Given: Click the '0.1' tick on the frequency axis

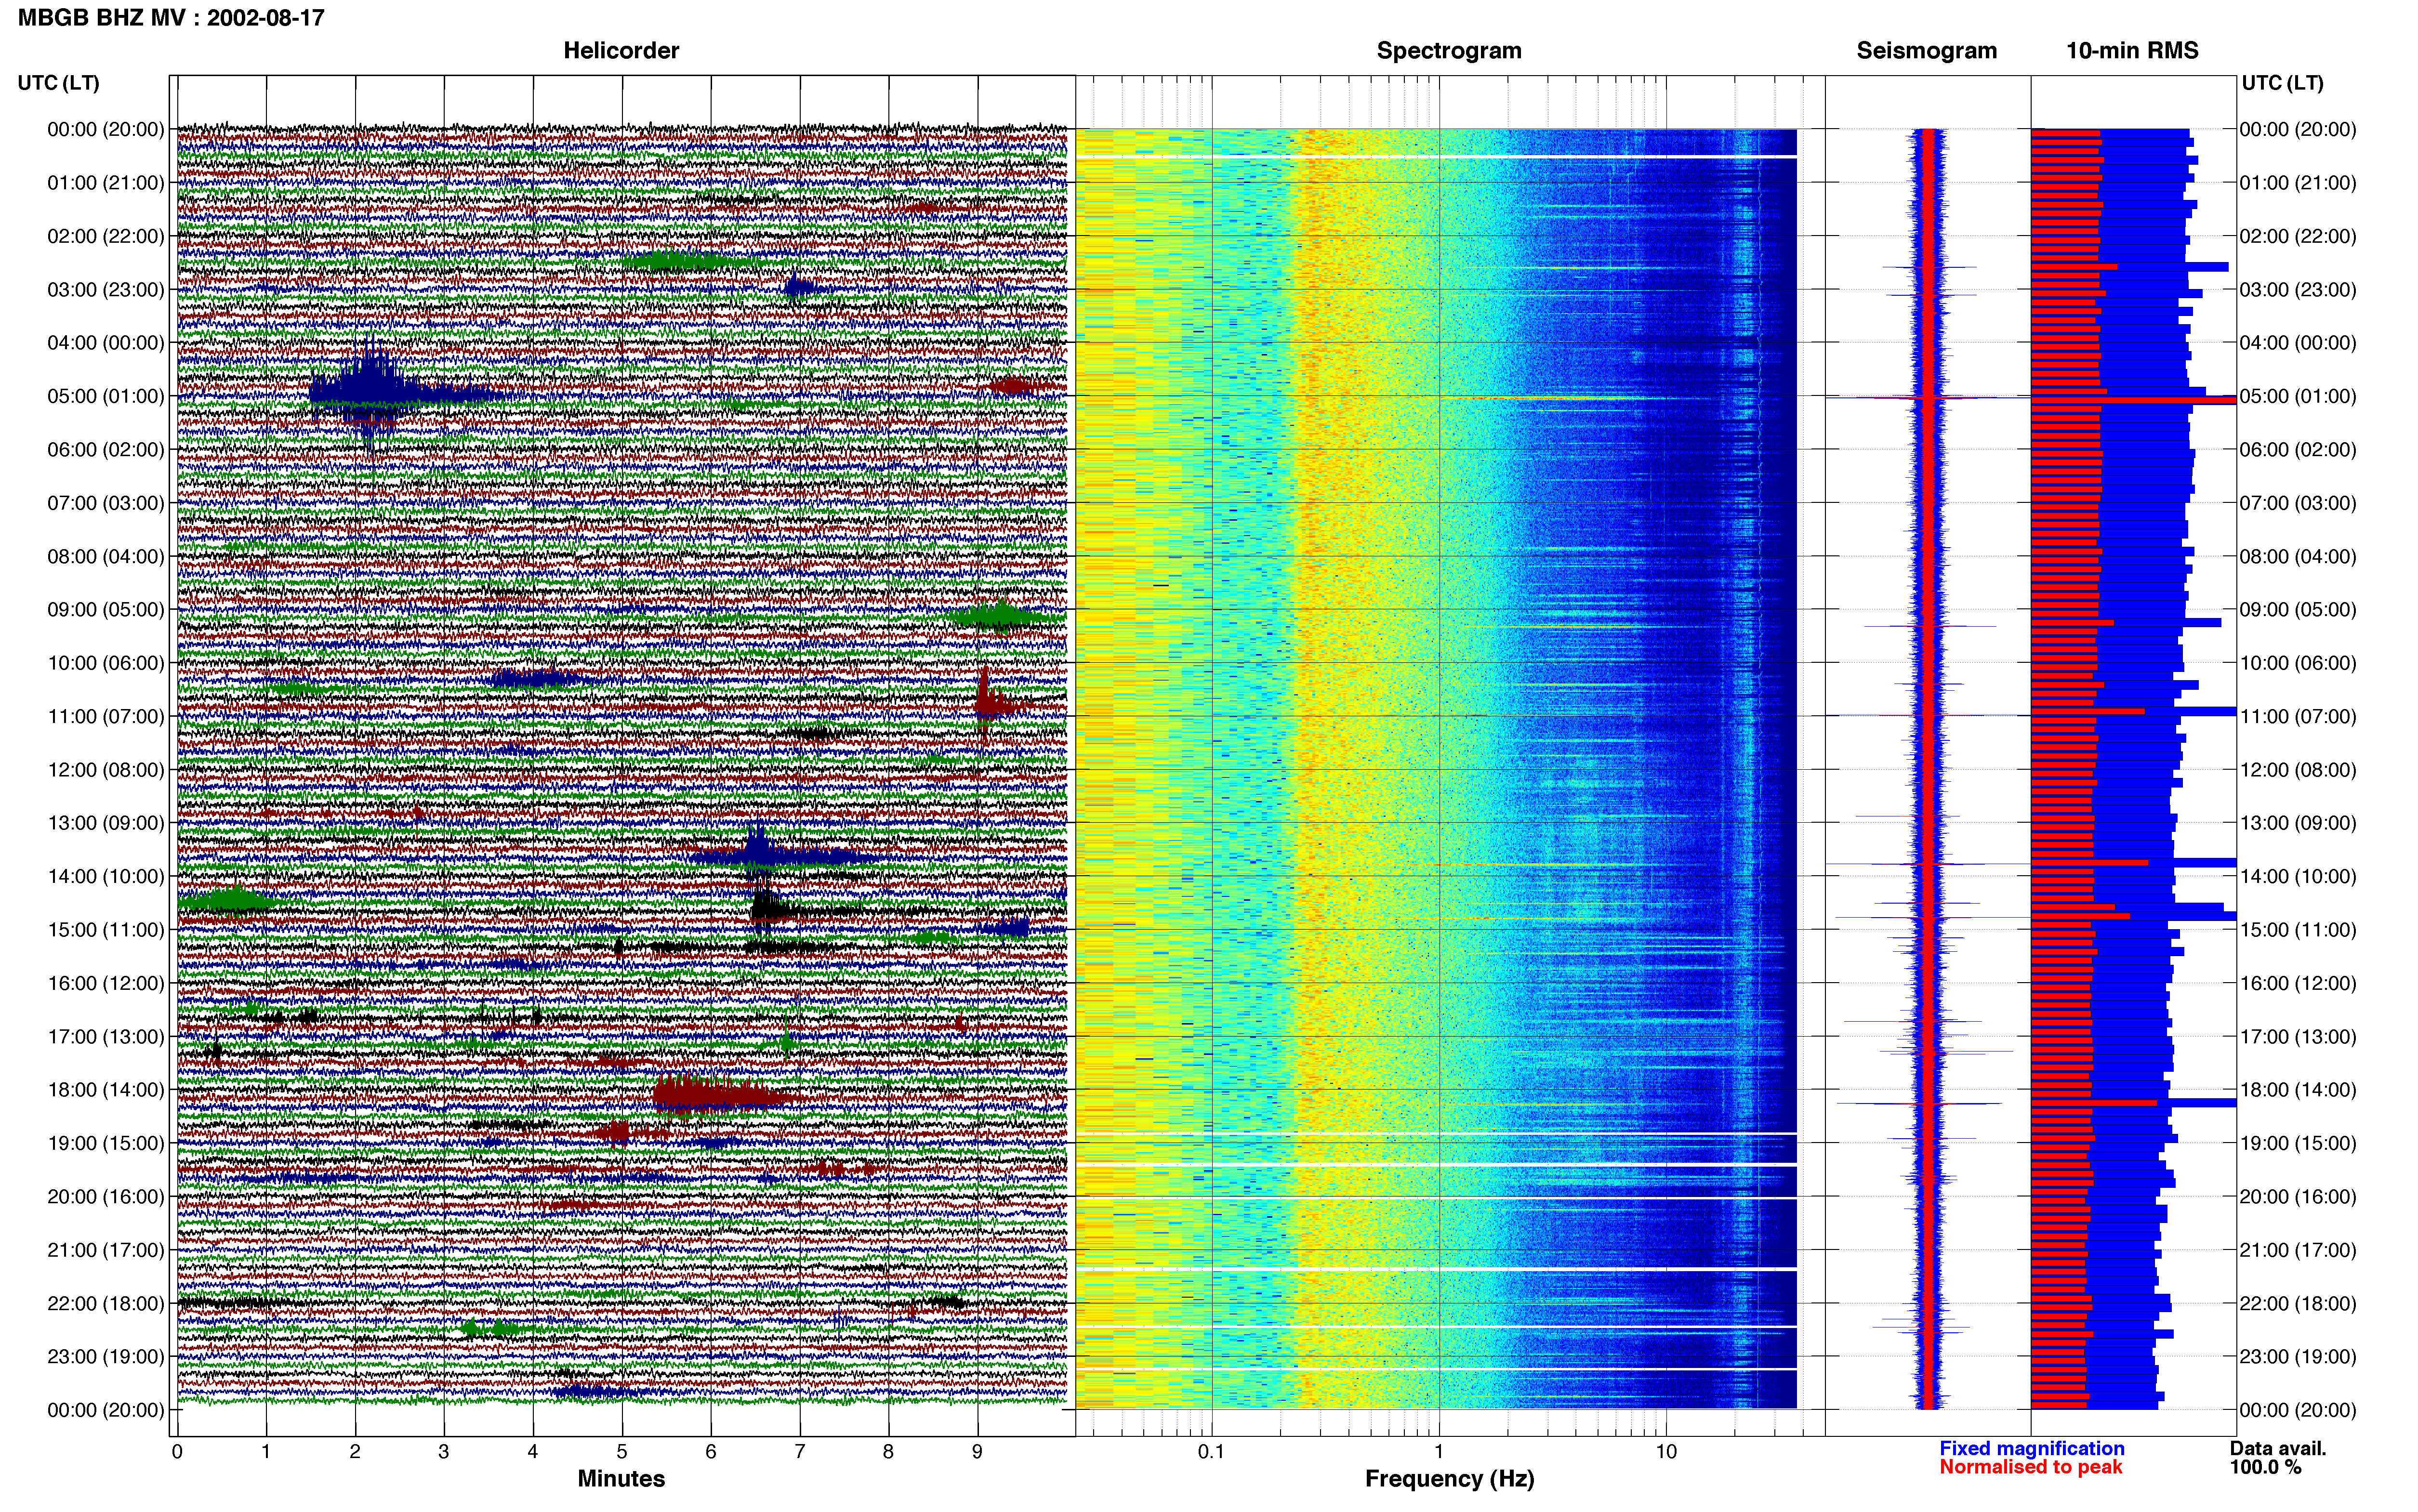Looking at the screenshot, I should [x=1211, y=1452].
